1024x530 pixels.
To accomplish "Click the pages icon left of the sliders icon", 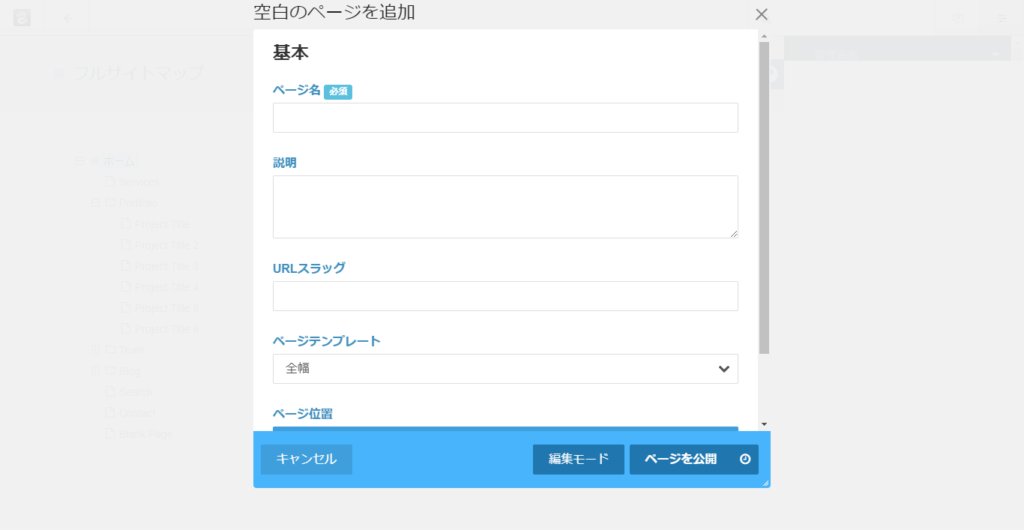I will (x=958, y=17).
